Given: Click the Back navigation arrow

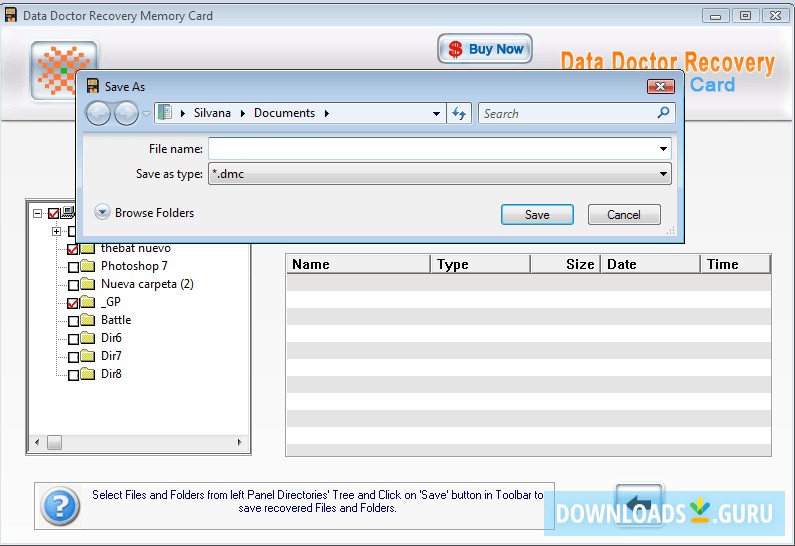Looking at the screenshot, I should [x=98, y=113].
